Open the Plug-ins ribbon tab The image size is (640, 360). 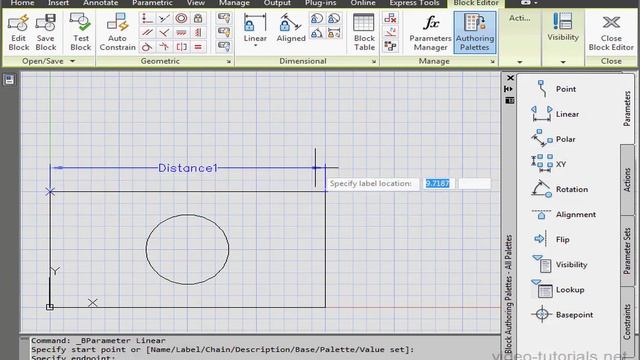coord(320,3)
